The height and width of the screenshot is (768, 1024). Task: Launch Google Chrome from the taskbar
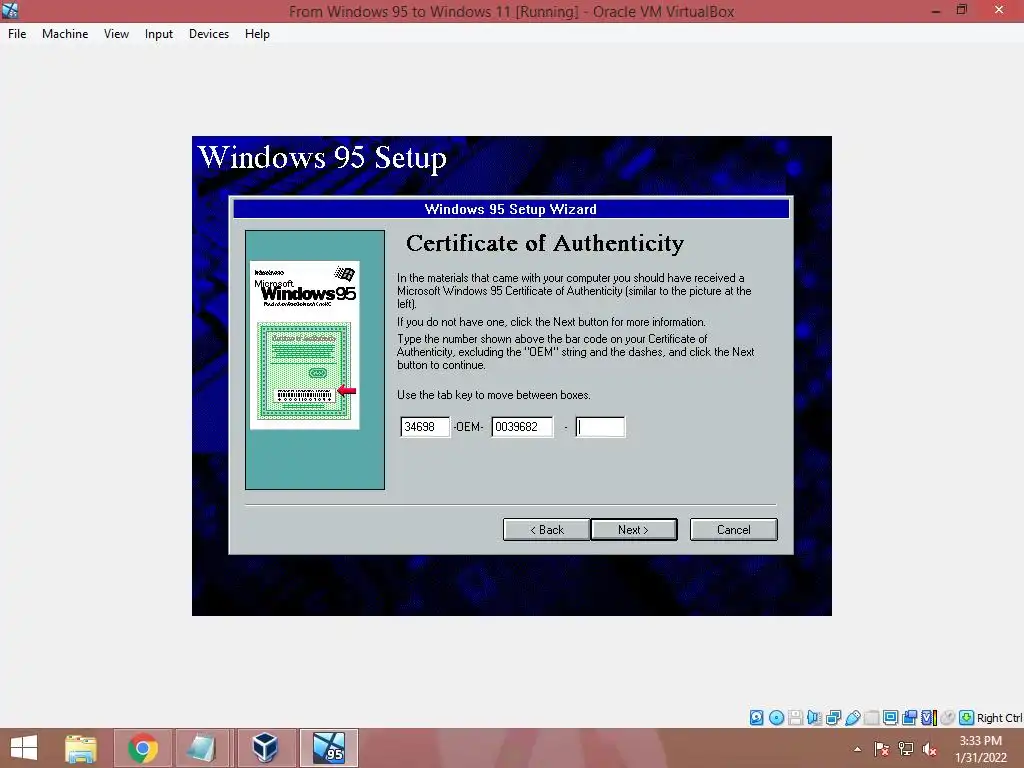coord(143,748)
